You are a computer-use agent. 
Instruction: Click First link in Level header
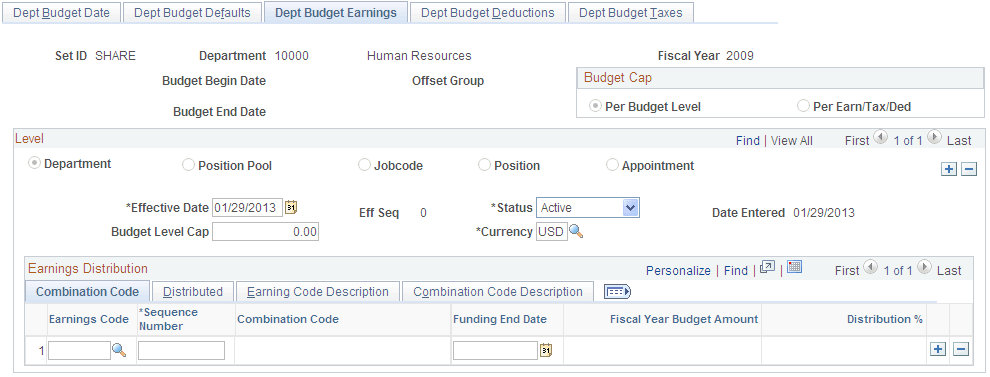pos(857,141)
